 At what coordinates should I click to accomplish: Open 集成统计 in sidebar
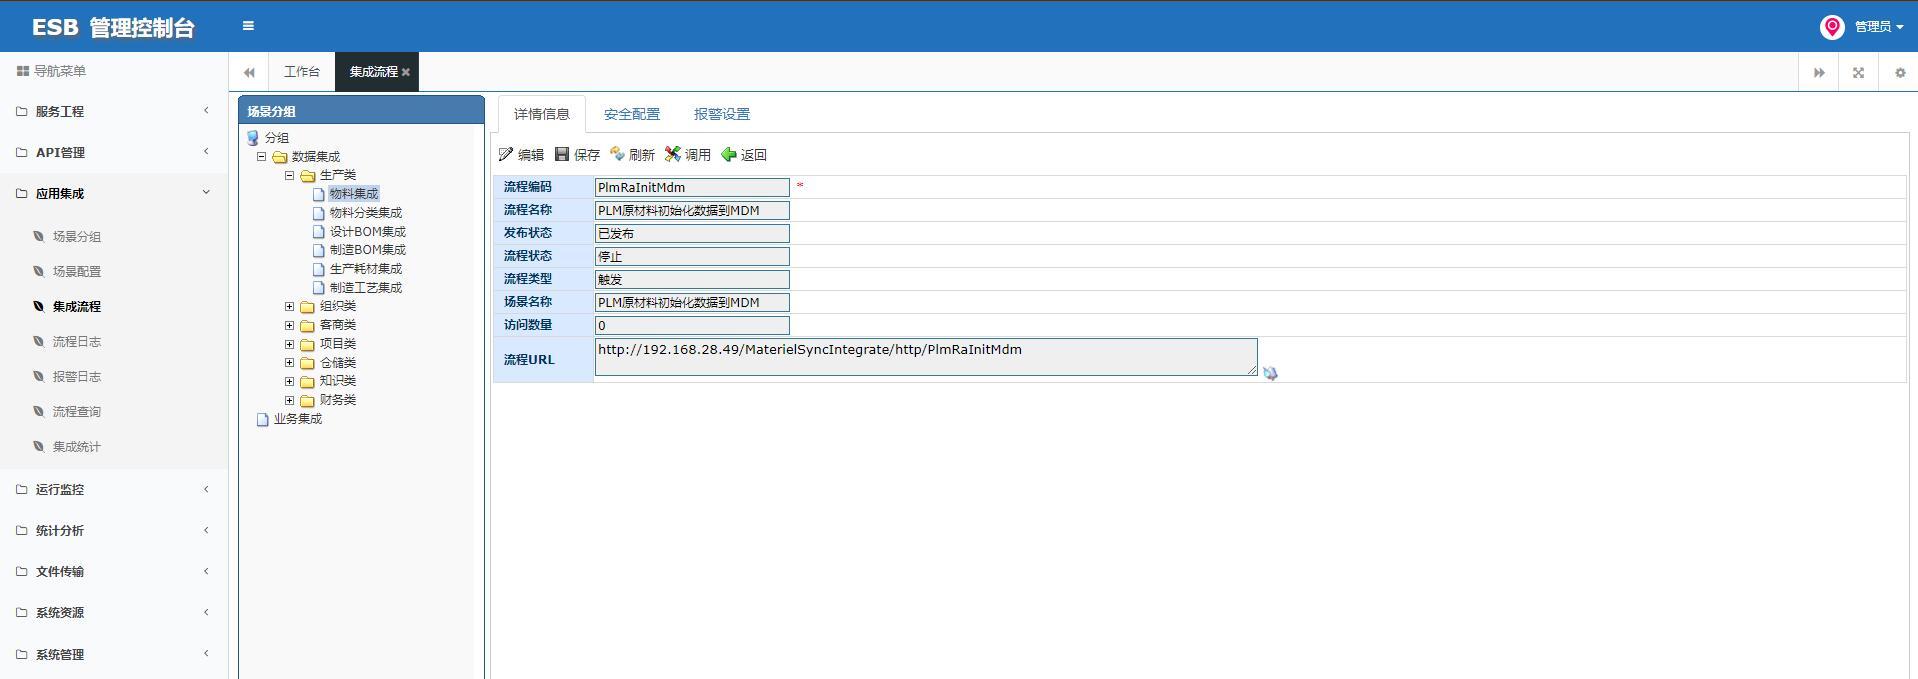[77, 447]
